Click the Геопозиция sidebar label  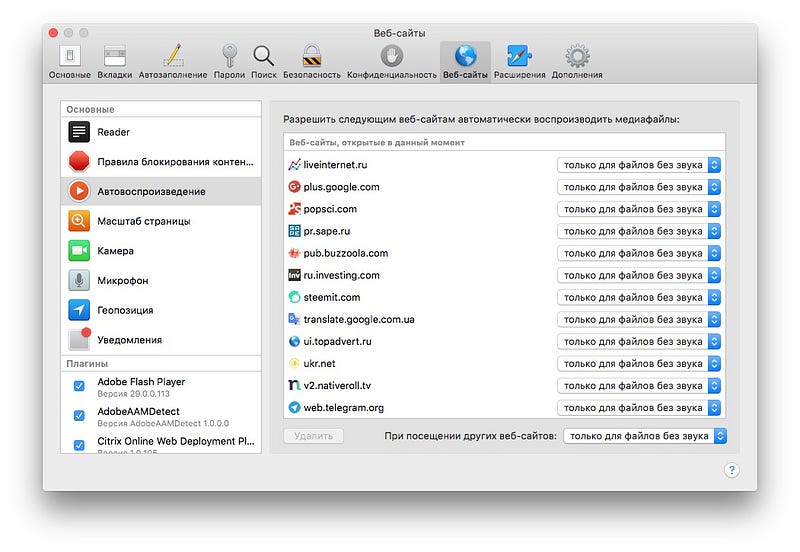(125, 310)
